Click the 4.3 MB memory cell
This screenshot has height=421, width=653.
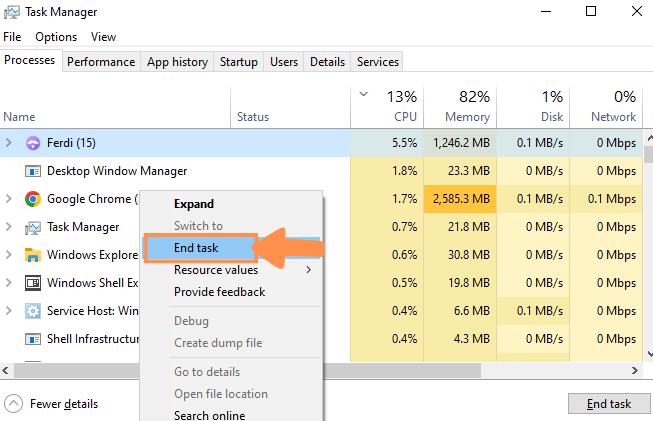coord(460,339)
